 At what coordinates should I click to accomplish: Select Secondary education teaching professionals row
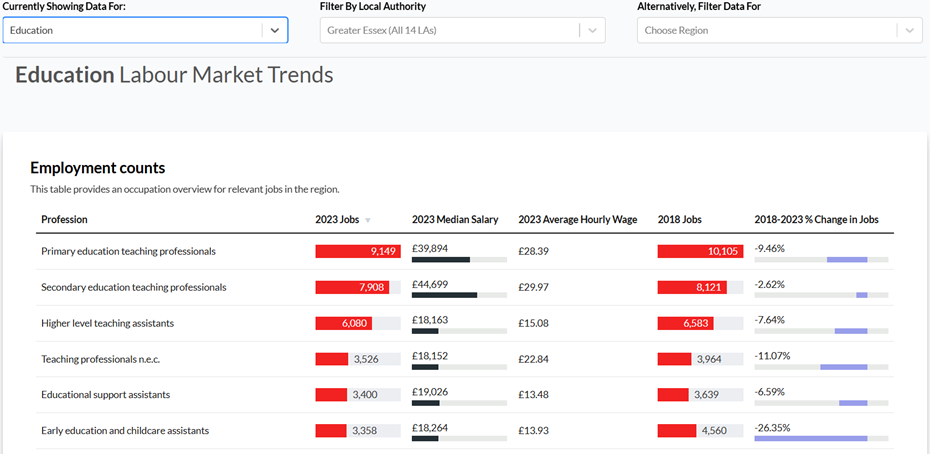pyautogui.click(x=133, y=287)
